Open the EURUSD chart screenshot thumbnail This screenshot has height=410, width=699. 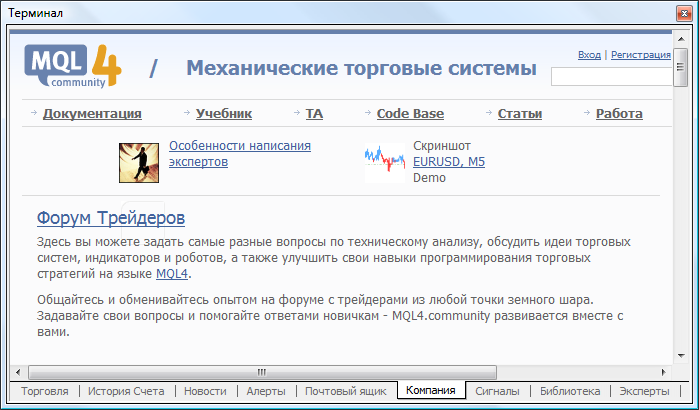click(x=385, y=163)
